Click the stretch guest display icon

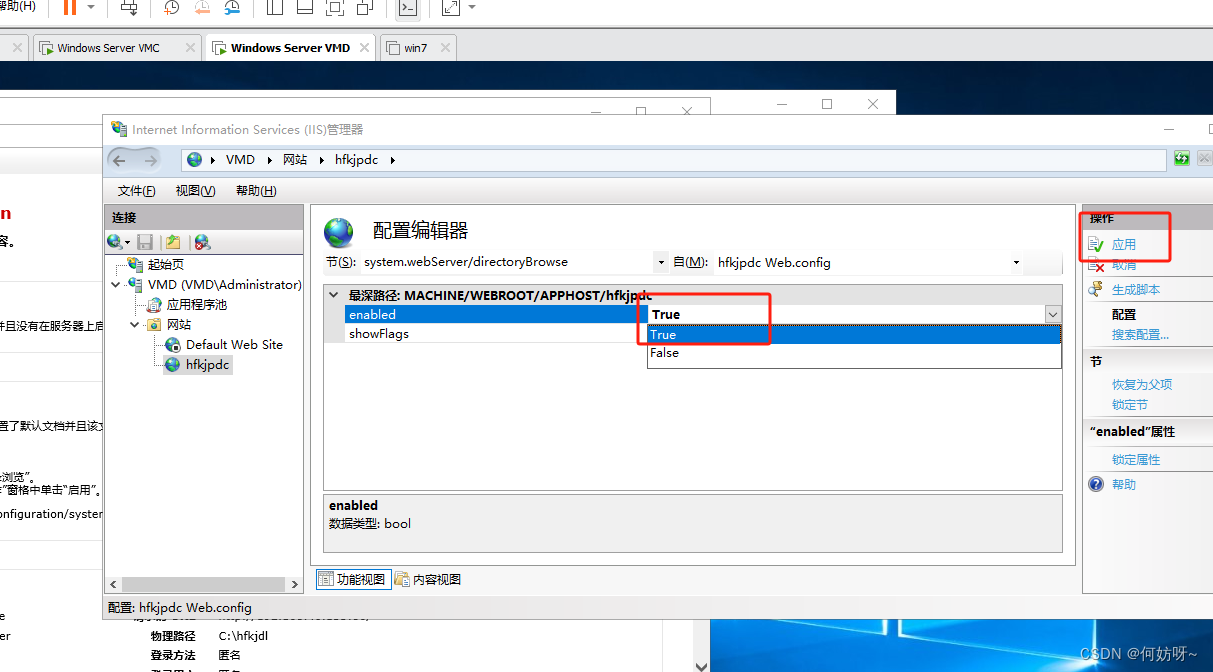pos(451,7)
